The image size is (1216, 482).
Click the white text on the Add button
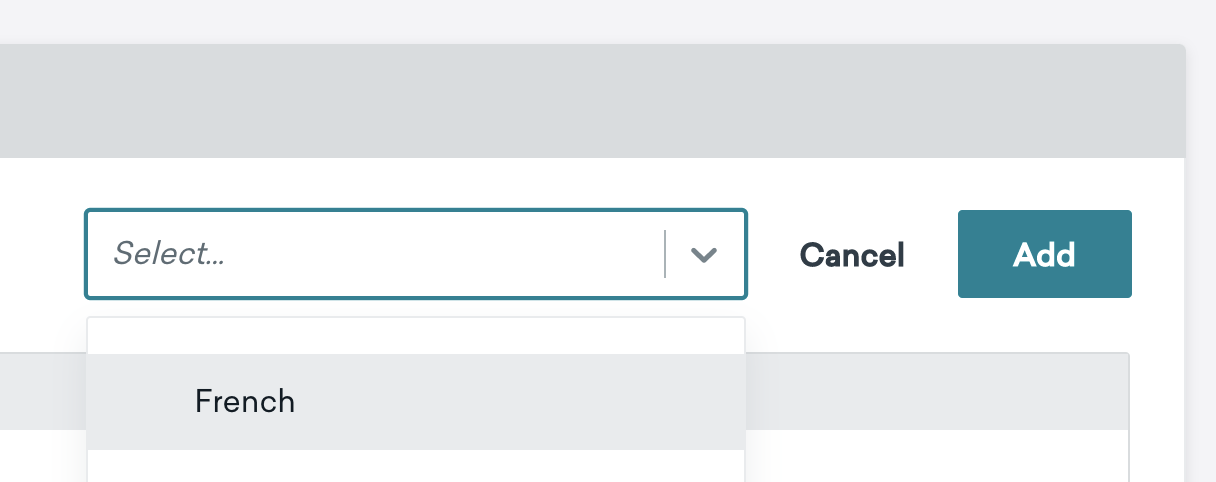1045,255
